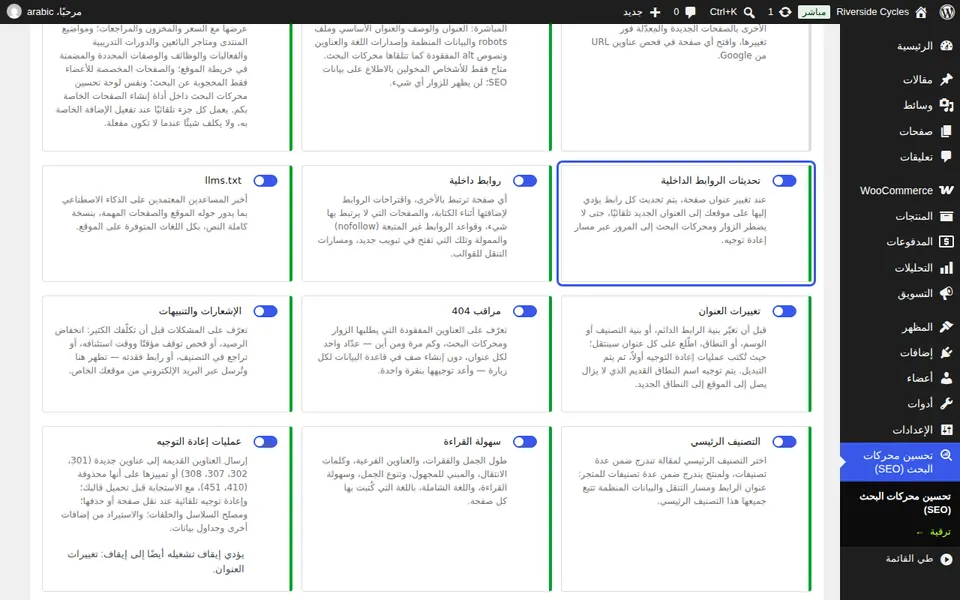960x600 pixels.
Task: Click the الإعدادات sliders icon
Action: point(947,430)
